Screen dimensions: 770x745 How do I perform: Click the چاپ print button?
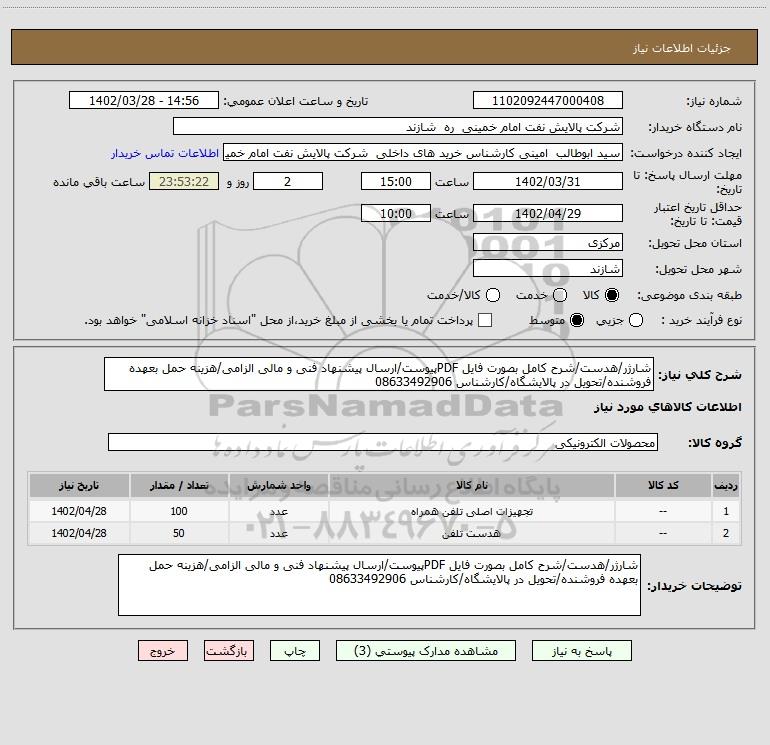295,651
